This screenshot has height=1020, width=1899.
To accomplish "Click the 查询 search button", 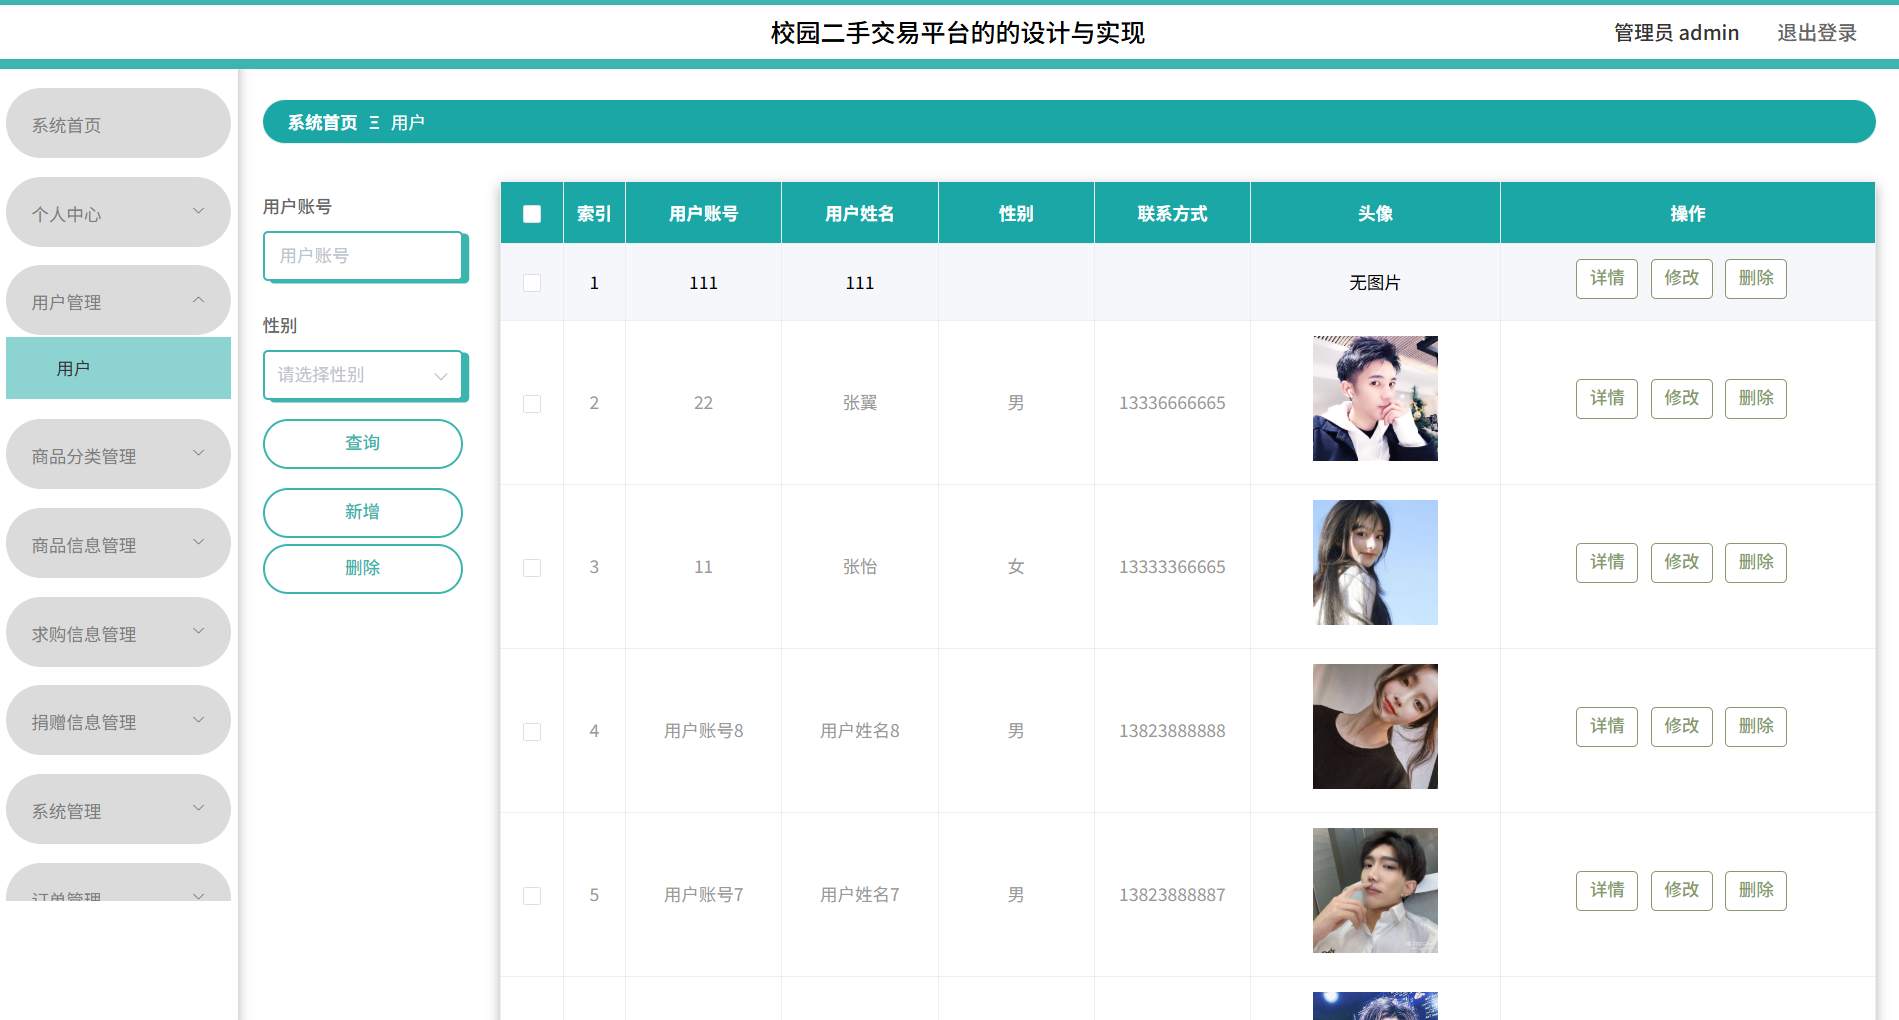I will pos(363,444).
